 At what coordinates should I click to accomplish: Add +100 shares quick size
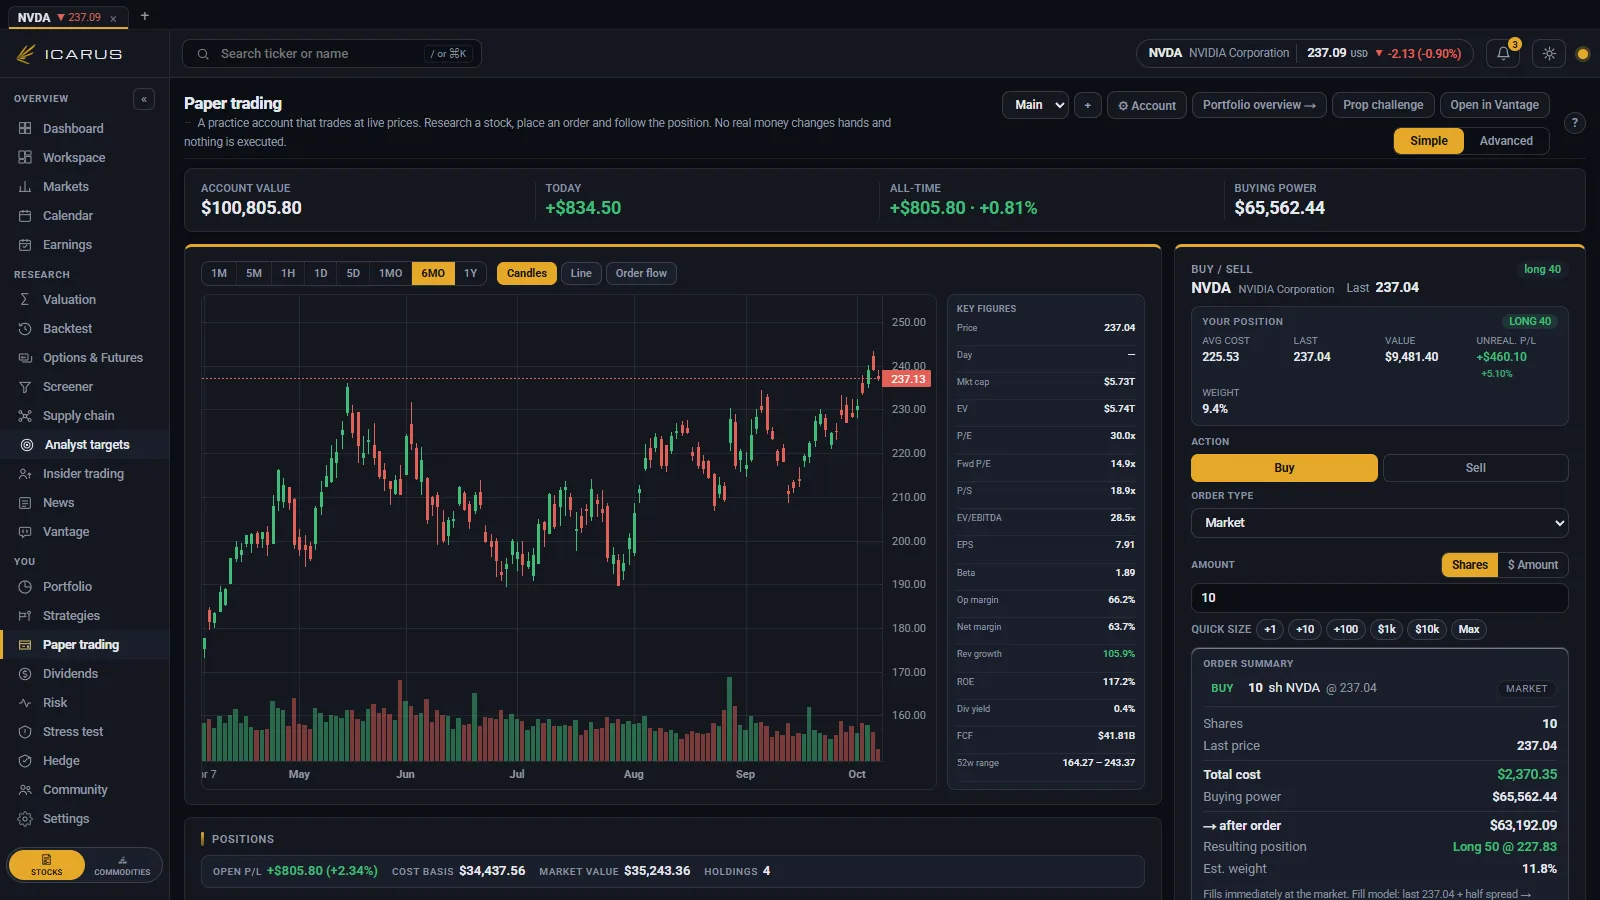[1346, 629]
